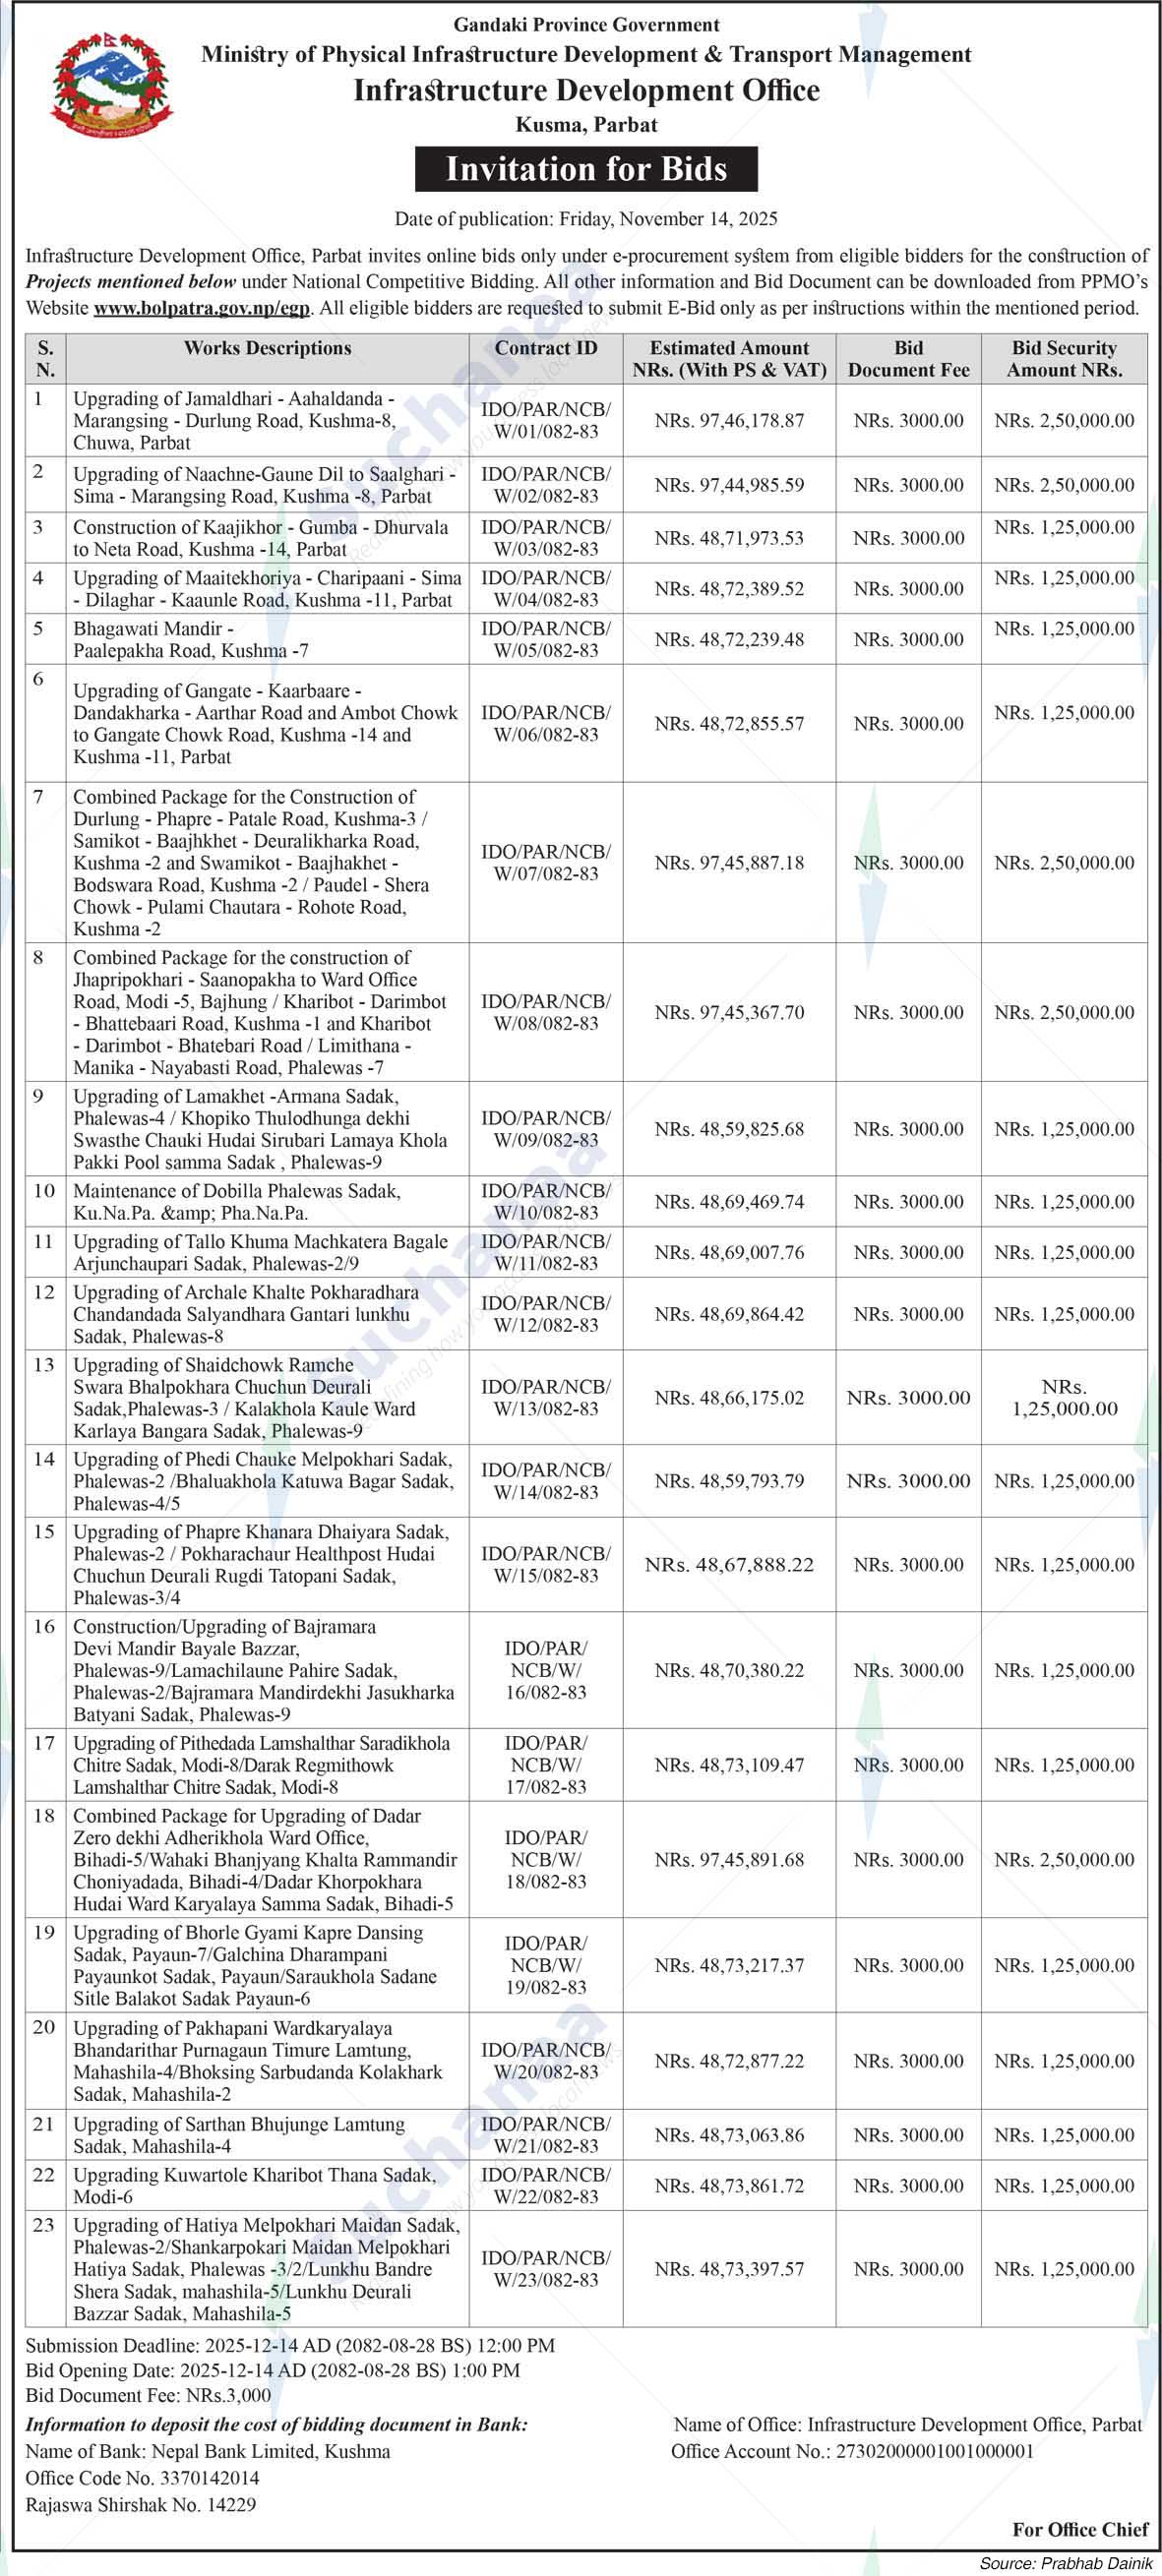Click the Source: Prabhab Dainik credit
Image resolution: width=1162 pixels, height=2576 pixels.
(x=1065, y=2563)
